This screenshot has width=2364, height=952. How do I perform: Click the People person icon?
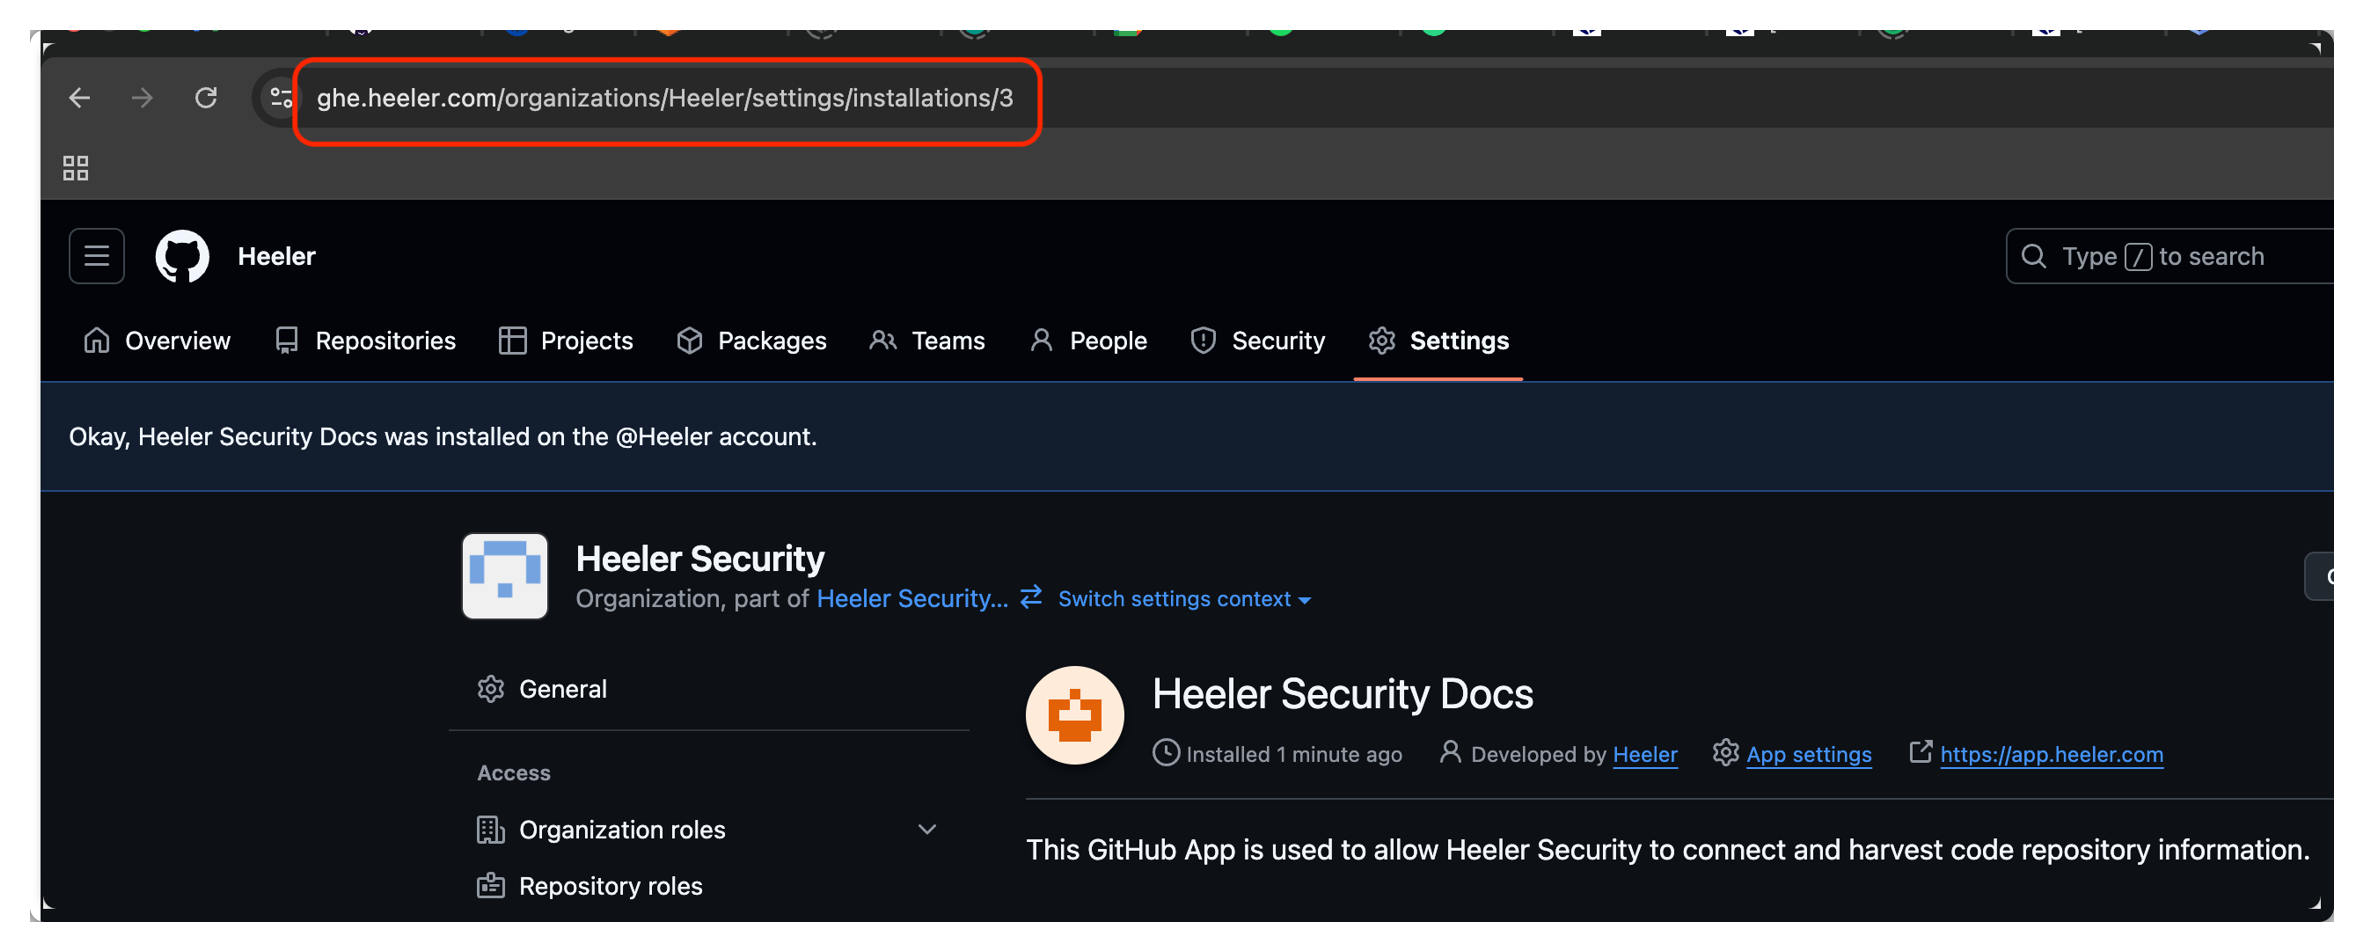pyautogui.click(x=1041, y=341)
